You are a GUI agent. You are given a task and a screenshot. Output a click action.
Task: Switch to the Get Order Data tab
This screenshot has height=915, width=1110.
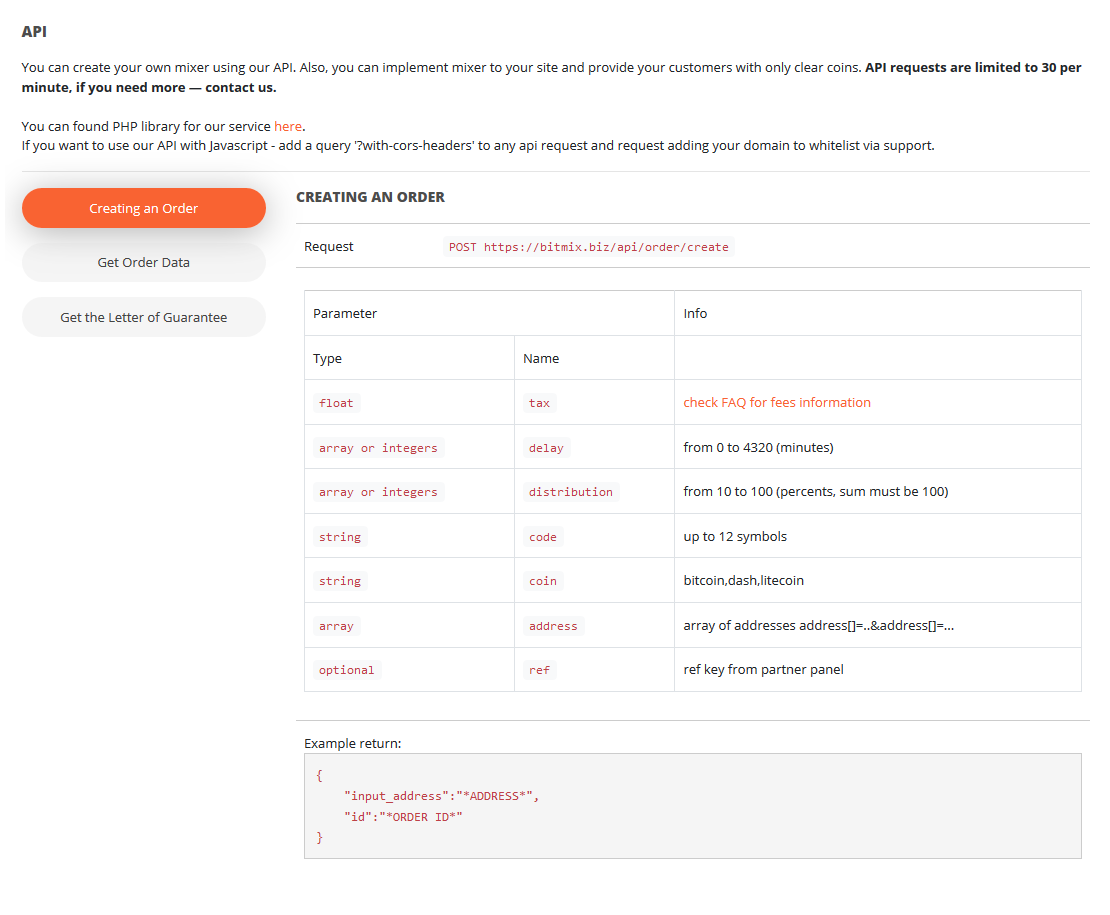pyautogui.click(x=144, y=262)
